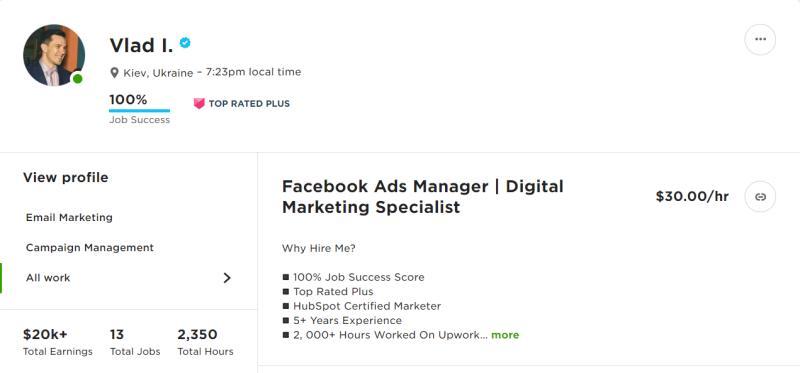Click the 2,350 Total Hours stat

click(x=205, y=342)
